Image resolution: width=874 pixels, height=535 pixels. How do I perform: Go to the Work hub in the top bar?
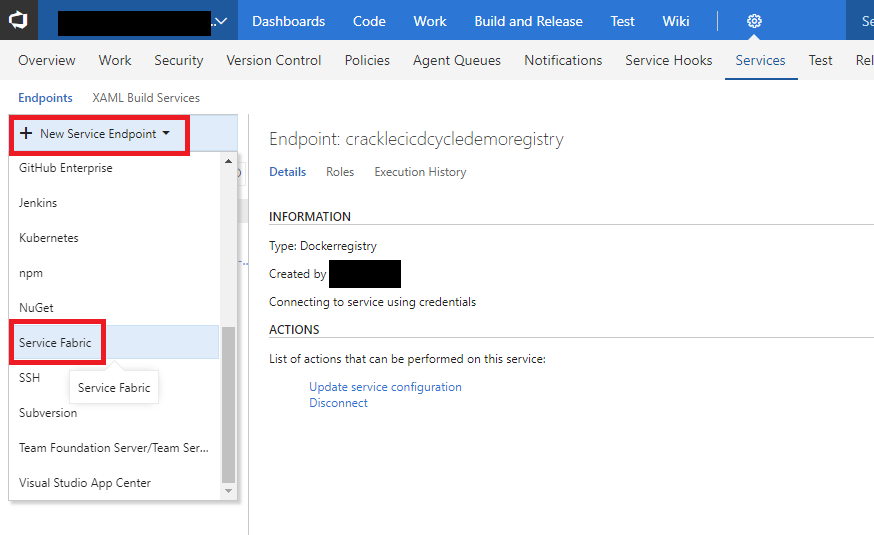[430, 21]
